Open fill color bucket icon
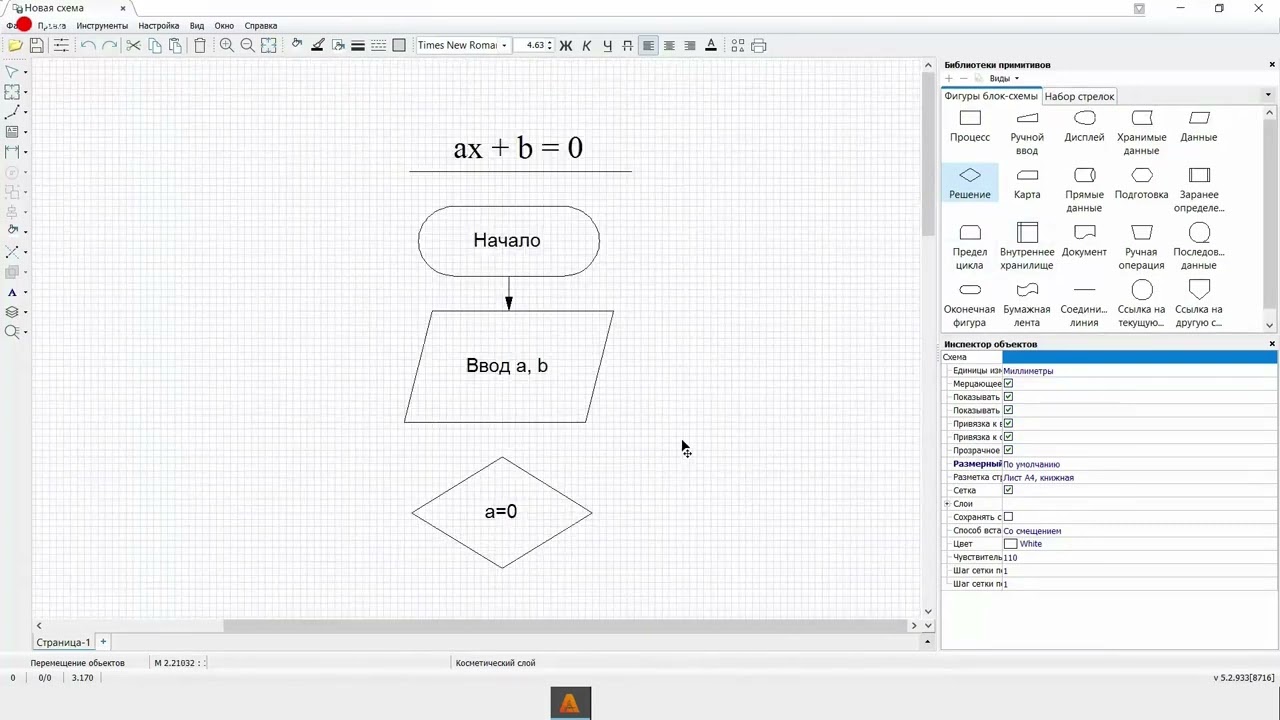Screen dimensions: 1280x720 tap(297, 45)
